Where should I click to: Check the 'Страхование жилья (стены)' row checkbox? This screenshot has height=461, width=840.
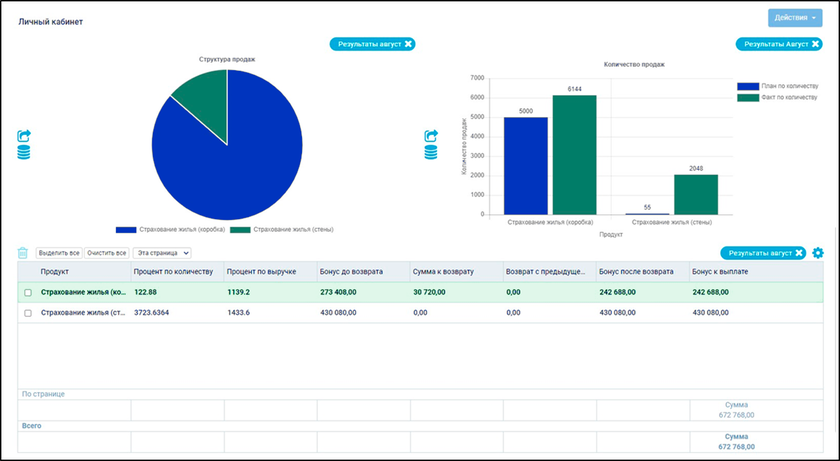(28, 313)
